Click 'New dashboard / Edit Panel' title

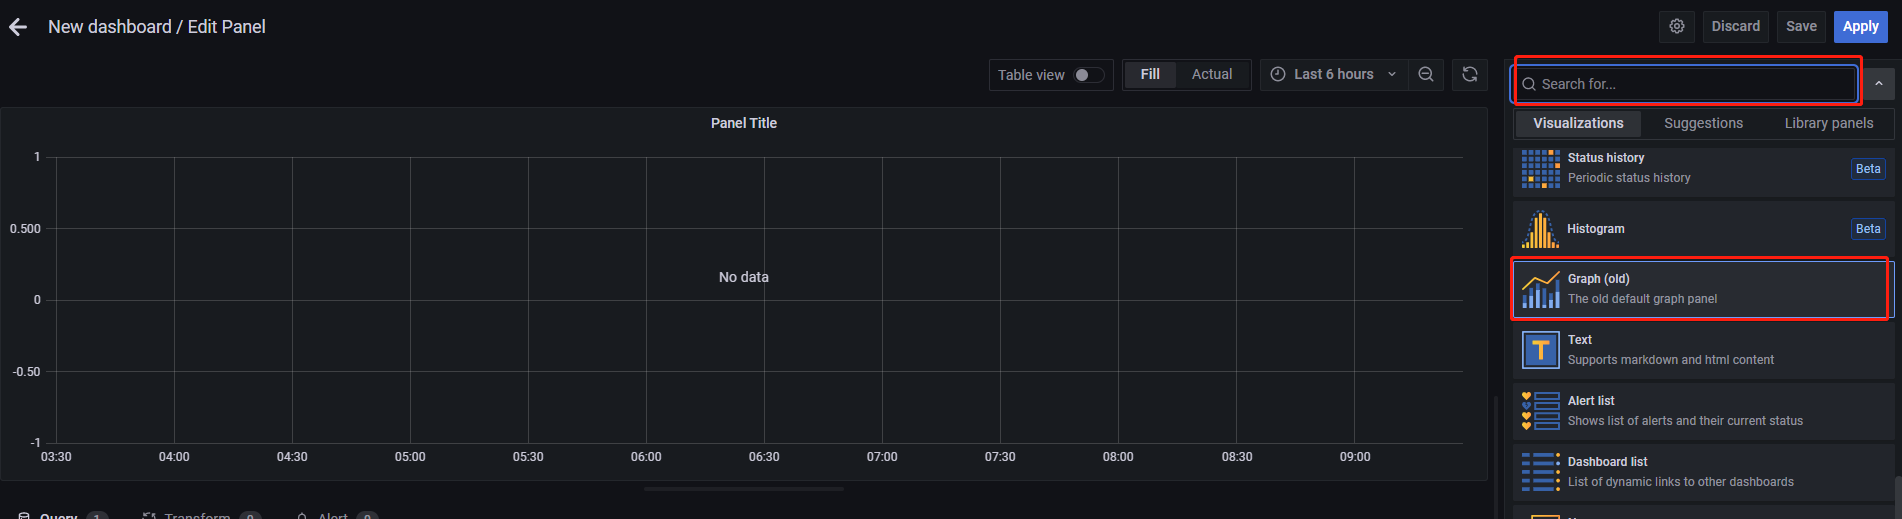[157, 27]
